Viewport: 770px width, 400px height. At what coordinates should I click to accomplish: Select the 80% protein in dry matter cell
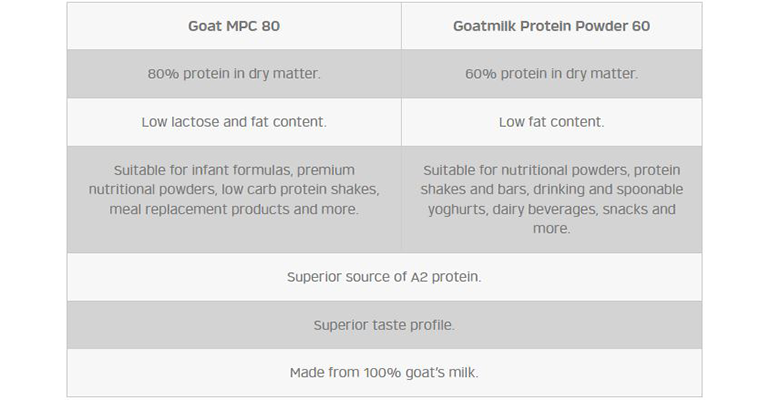(x=234, y=74)
